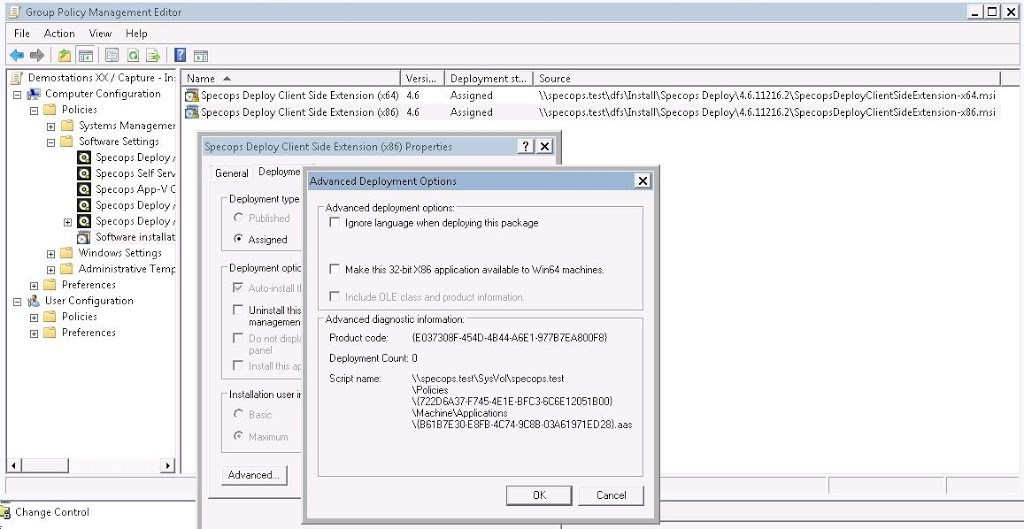Click the Computer Configuration monitor icon
The height and width of the screenshot is (529, 1024).
pos(34,94)
